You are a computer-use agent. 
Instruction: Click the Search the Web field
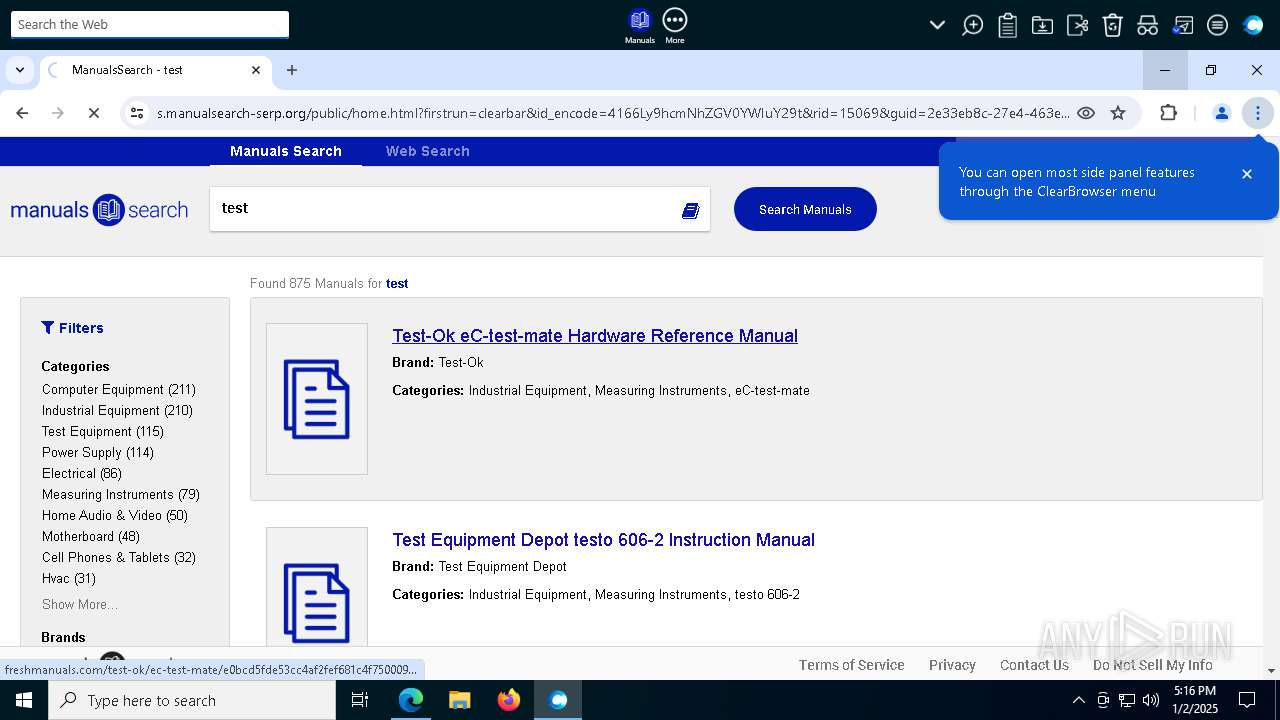point(150,24)
